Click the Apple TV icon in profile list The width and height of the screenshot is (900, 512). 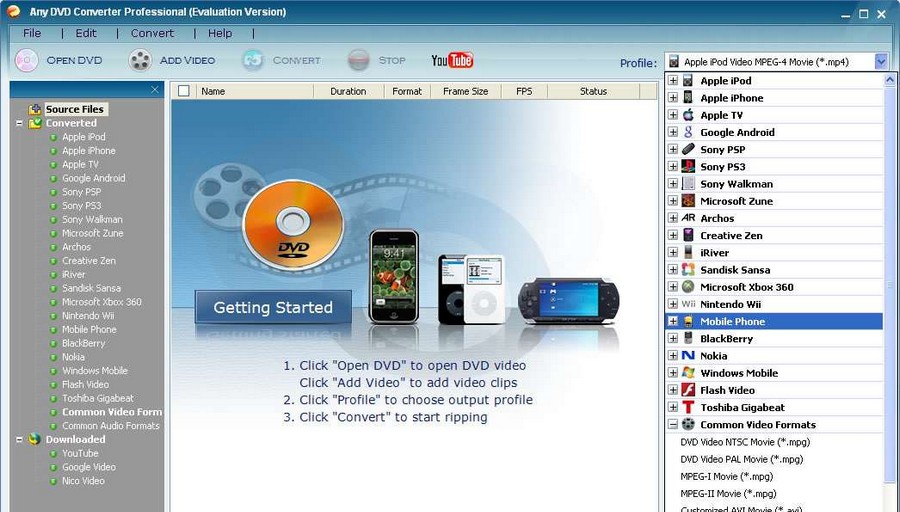pyautogui.click(x=688, y=115)
